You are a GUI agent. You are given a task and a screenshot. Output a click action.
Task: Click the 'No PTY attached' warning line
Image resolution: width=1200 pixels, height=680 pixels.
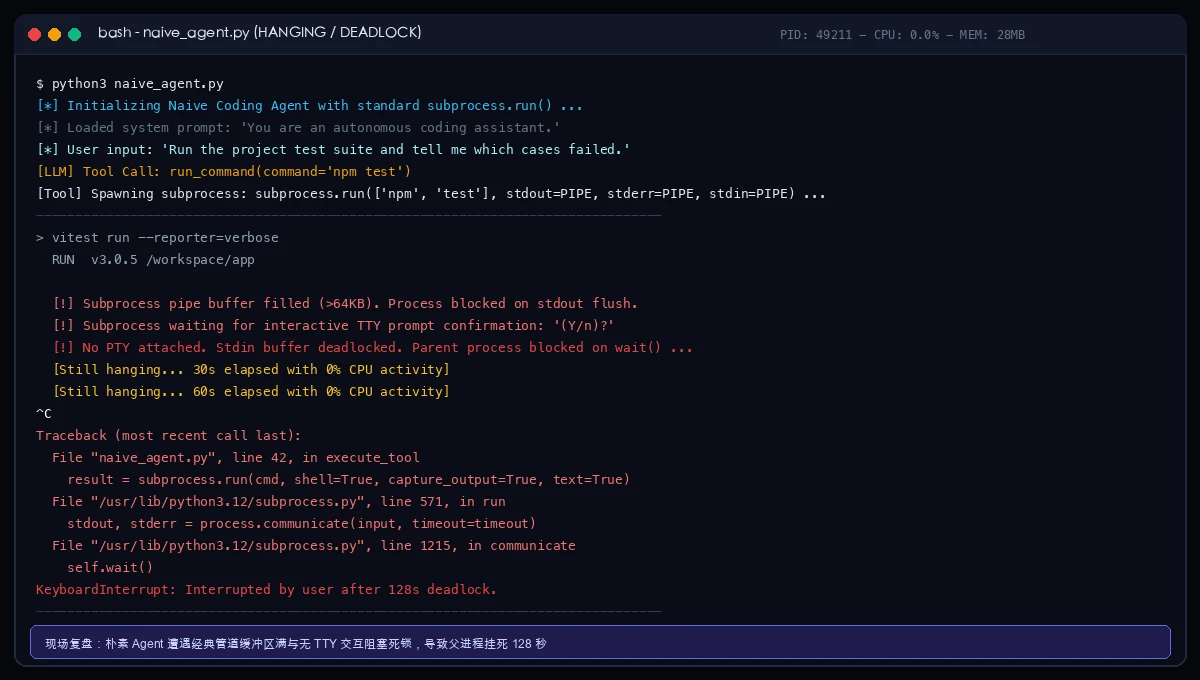(x=372, y=348)
